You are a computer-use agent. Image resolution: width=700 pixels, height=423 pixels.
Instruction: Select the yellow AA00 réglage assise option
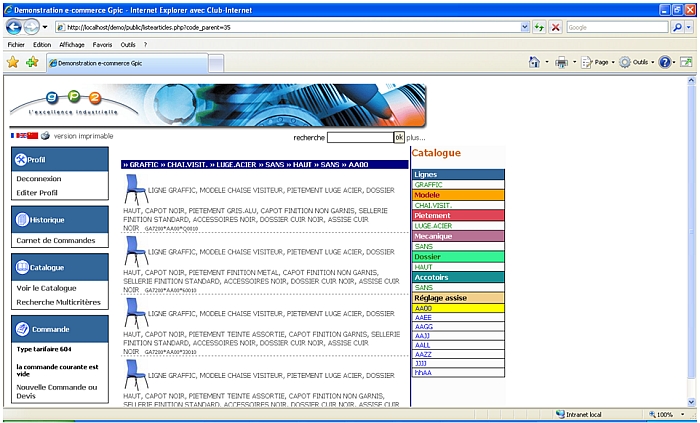pyautogui.click(x=457, y=308)
